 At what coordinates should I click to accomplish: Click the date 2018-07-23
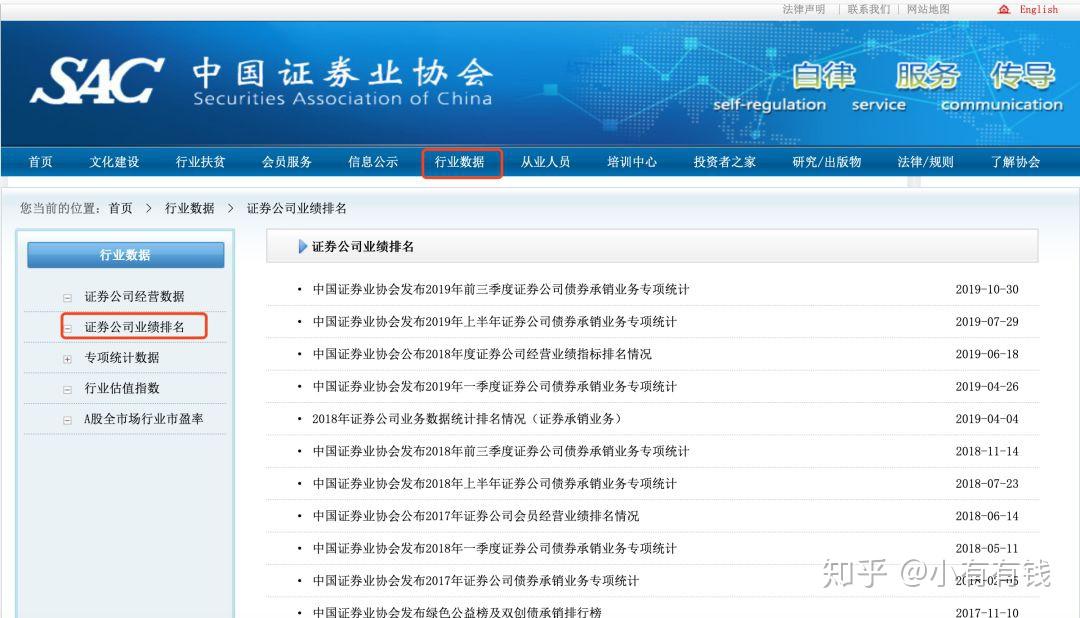(987, 484)
